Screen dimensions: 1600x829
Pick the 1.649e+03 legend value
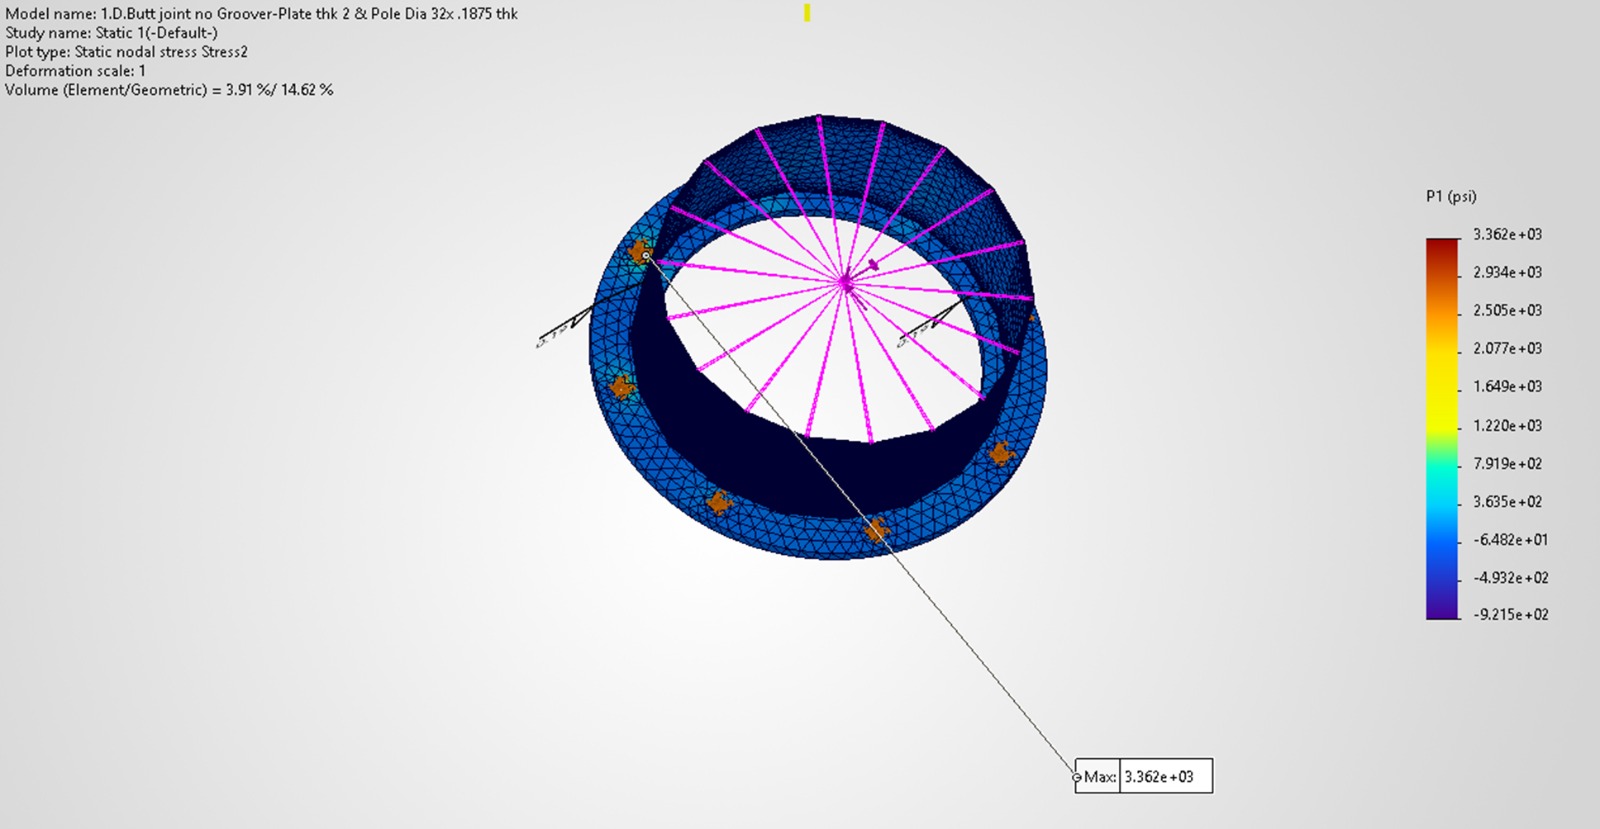pyautogui.click(x=1507, y=386)
